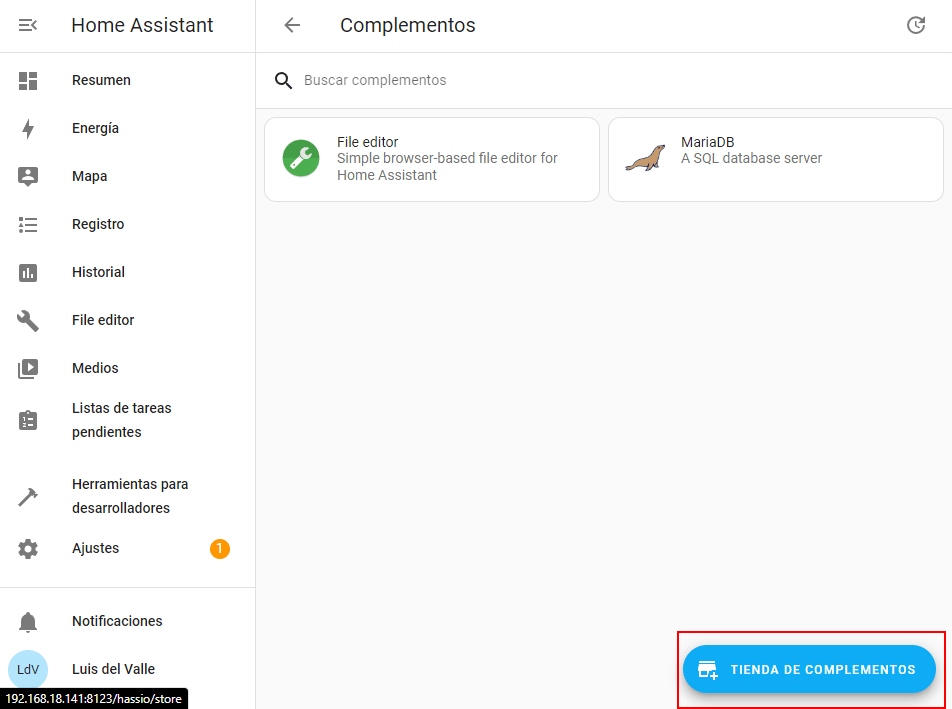This screenshot has width=952, height=709.
Task: Open the MariaDB add-on card
Action: 775,160
